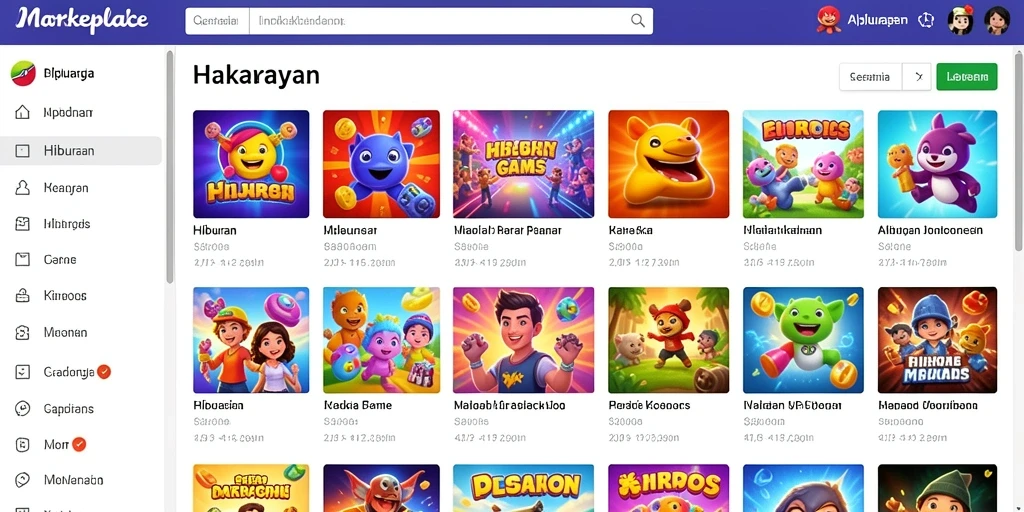Viewport: 1024px width, 512px height.
Task: Click the Maolab Rarar Paanar title
Action: point(507,231)
